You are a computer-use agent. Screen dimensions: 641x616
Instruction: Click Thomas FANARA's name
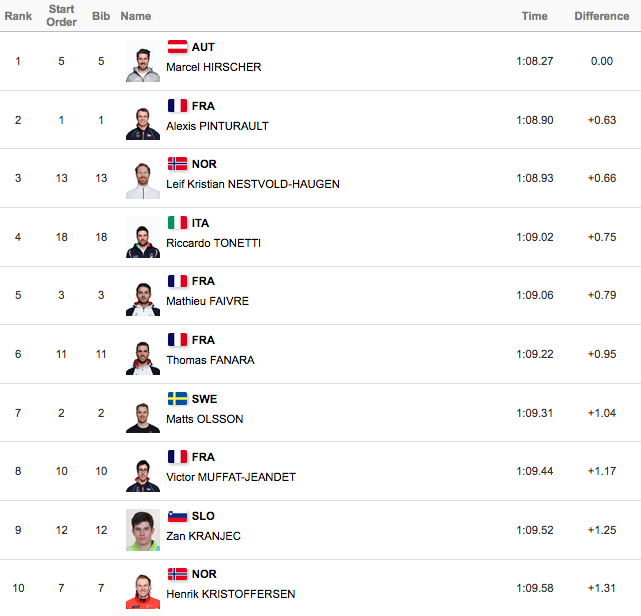[210, 360]
